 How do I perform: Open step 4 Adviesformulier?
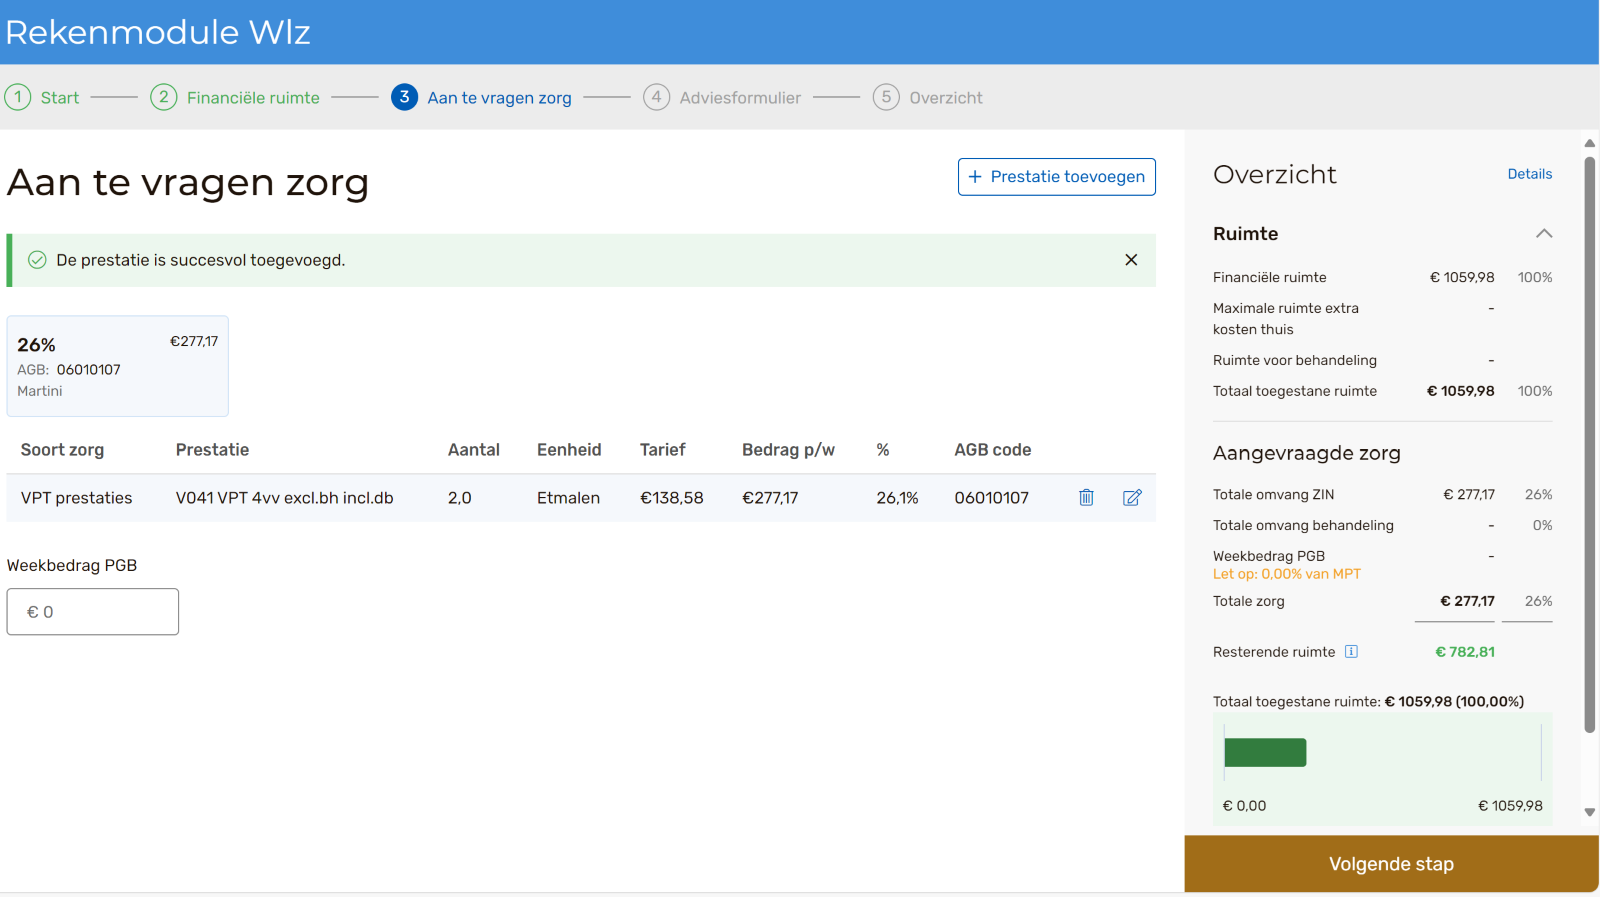coord(722,97)
